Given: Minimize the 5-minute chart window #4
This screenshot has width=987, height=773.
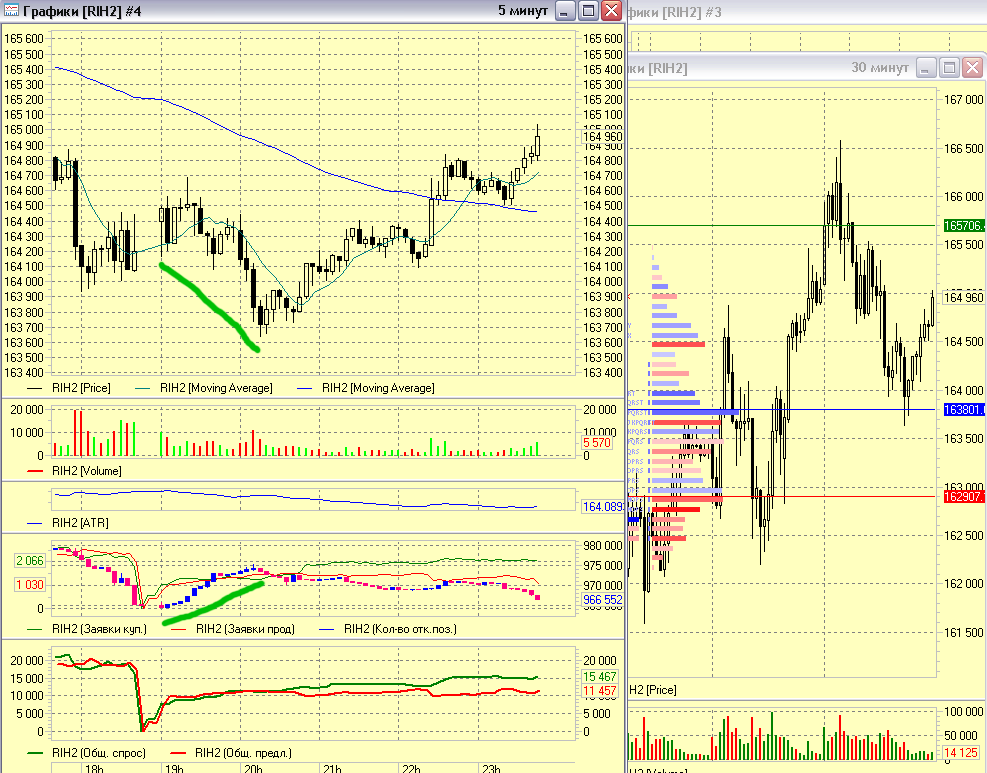Looking at the screenshot, I should [565, 12].
